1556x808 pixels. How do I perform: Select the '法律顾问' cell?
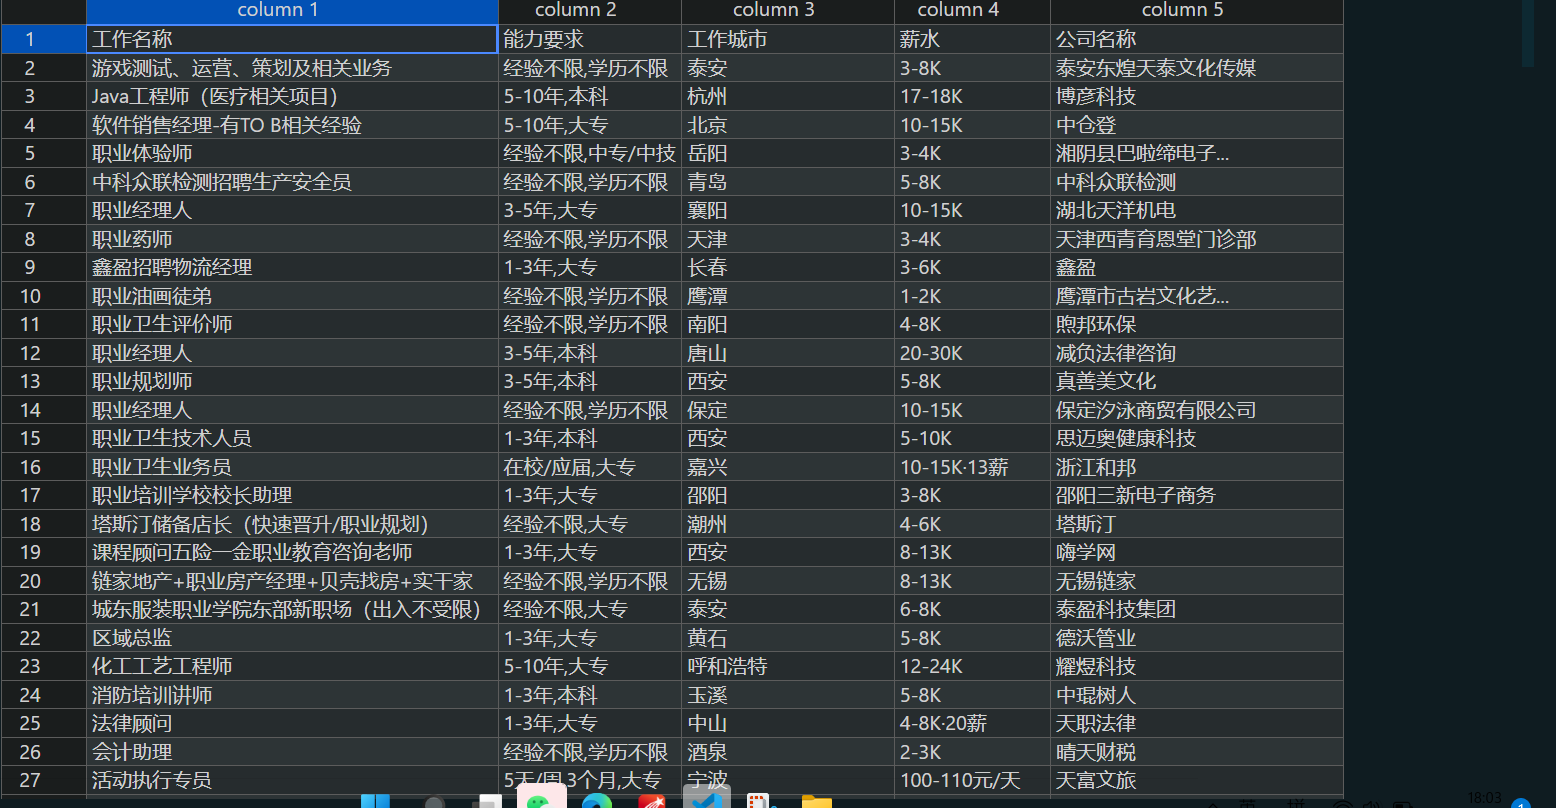click(x=292, y=723)
